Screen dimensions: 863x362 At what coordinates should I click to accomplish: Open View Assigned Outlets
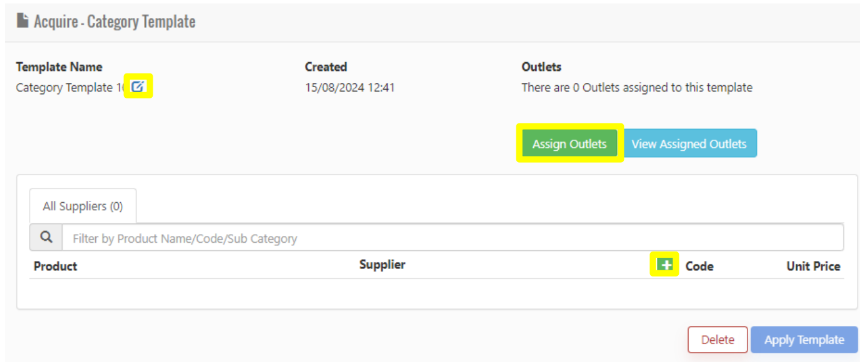[x=689, y=144]
